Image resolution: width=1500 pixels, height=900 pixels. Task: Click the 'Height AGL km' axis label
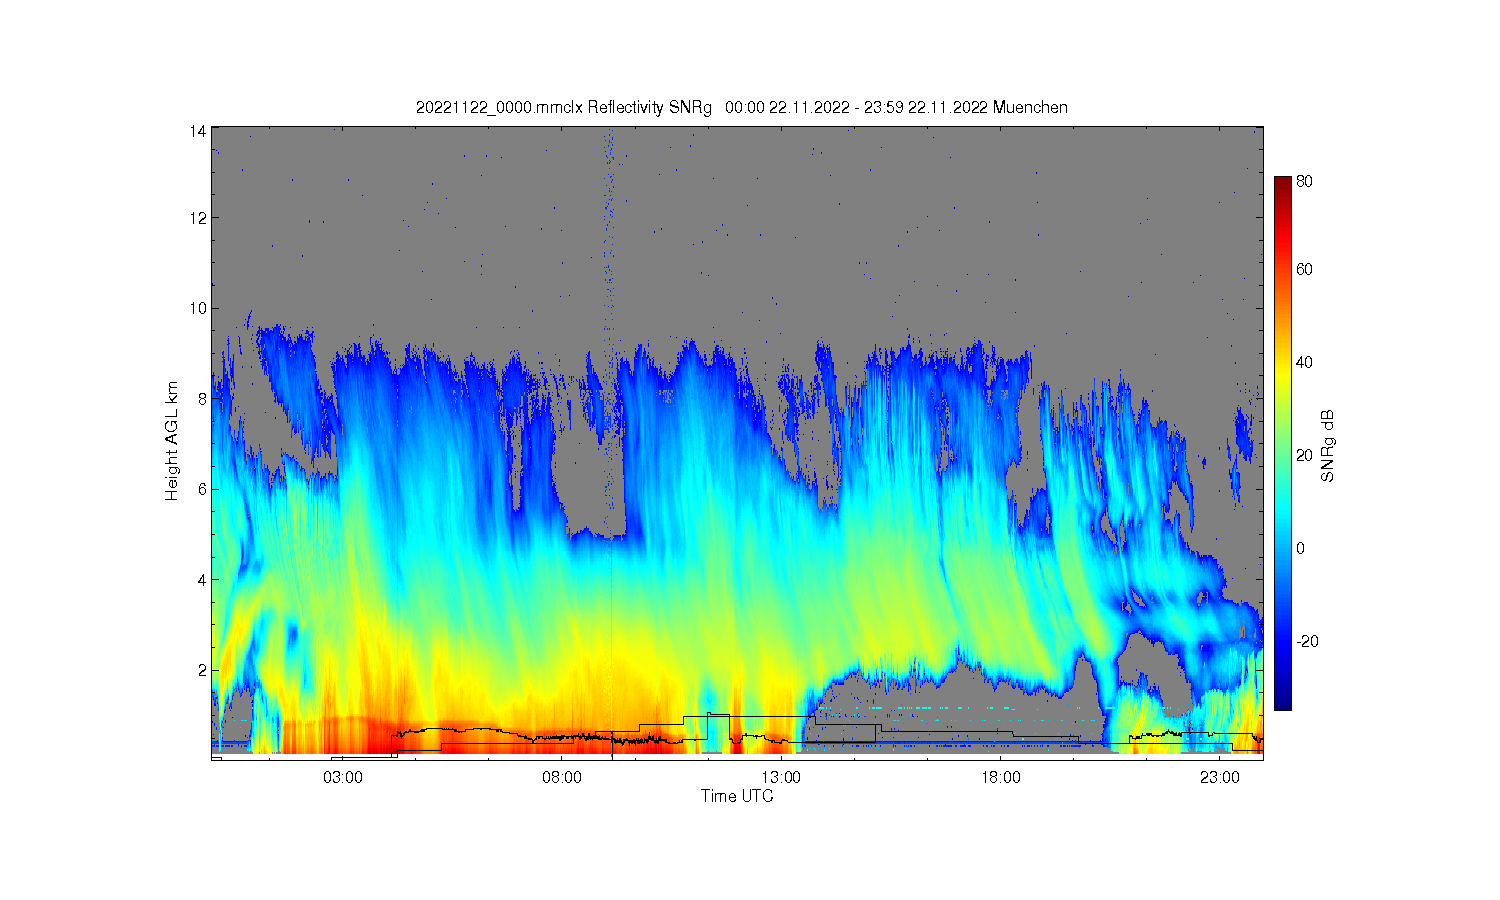[x=172, y=440]
